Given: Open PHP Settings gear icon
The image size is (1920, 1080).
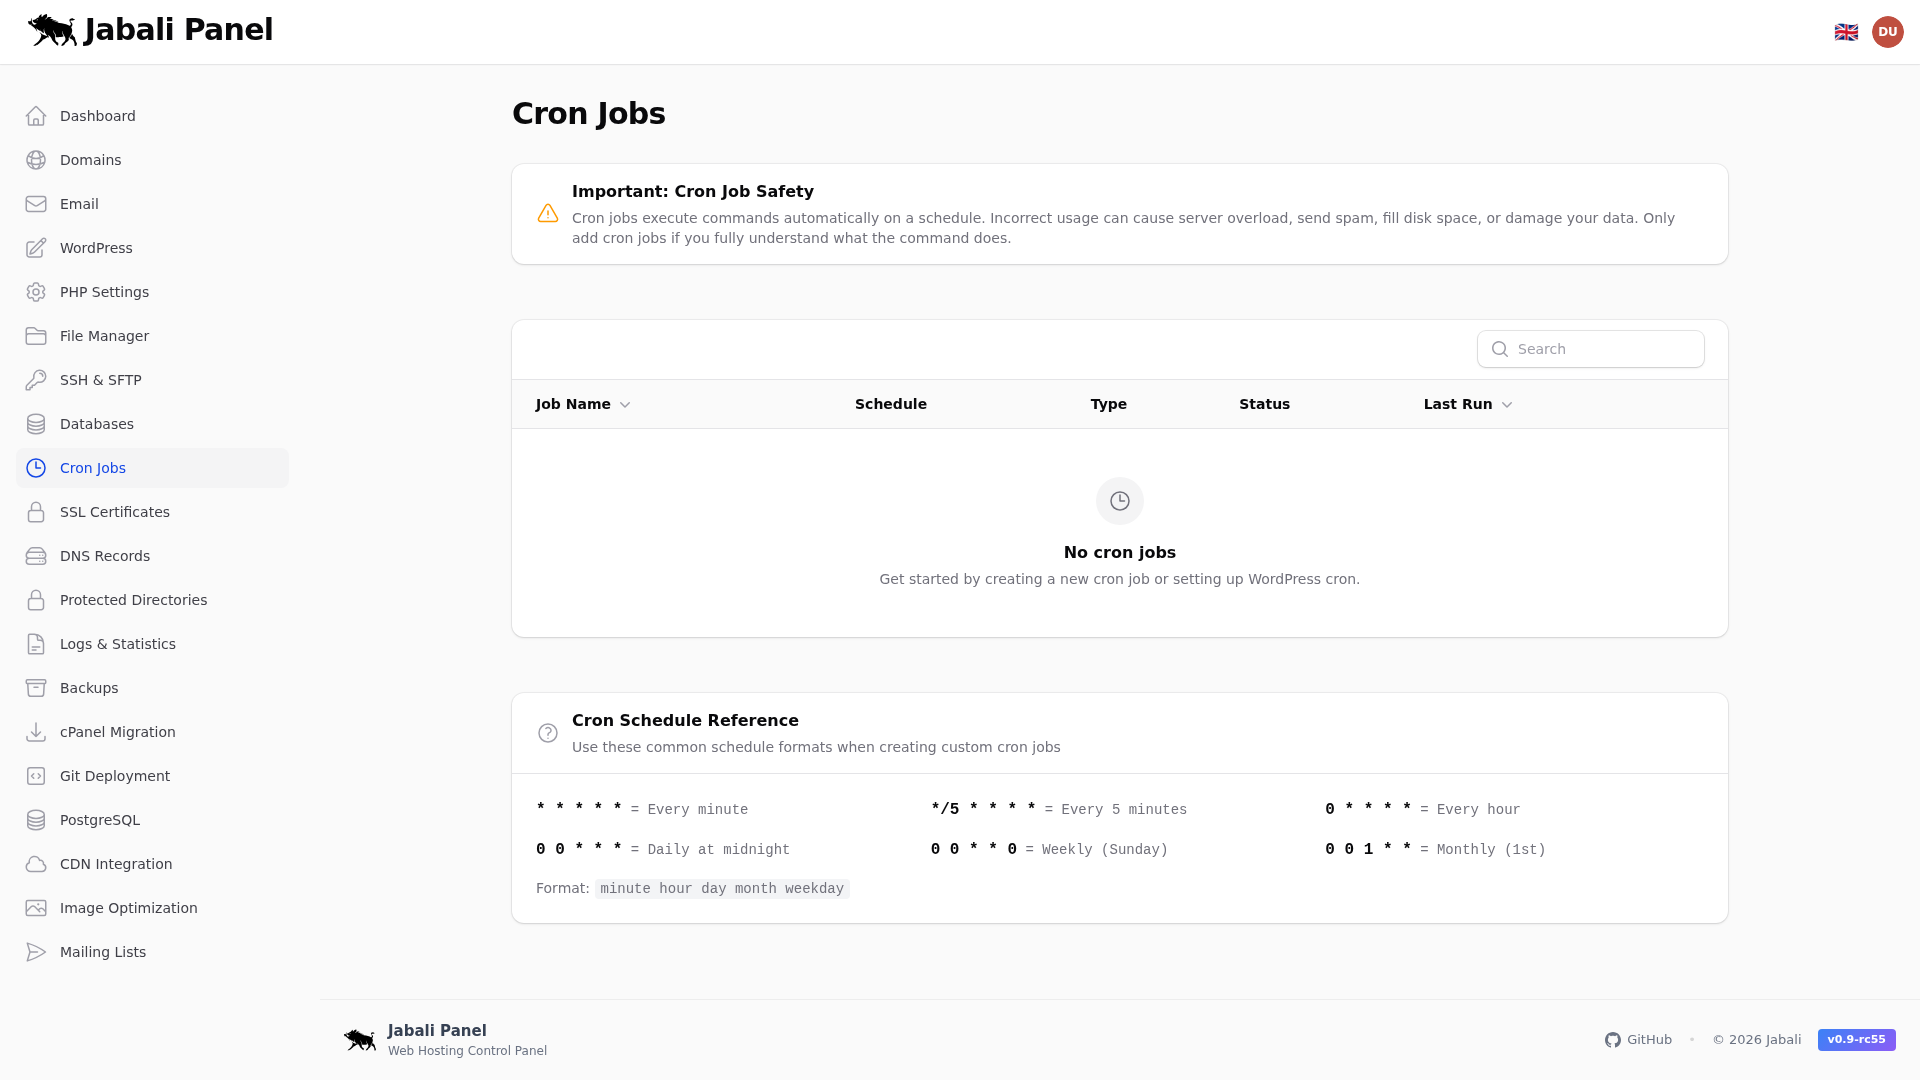Looking at the screenshot, I should [36, 292].
